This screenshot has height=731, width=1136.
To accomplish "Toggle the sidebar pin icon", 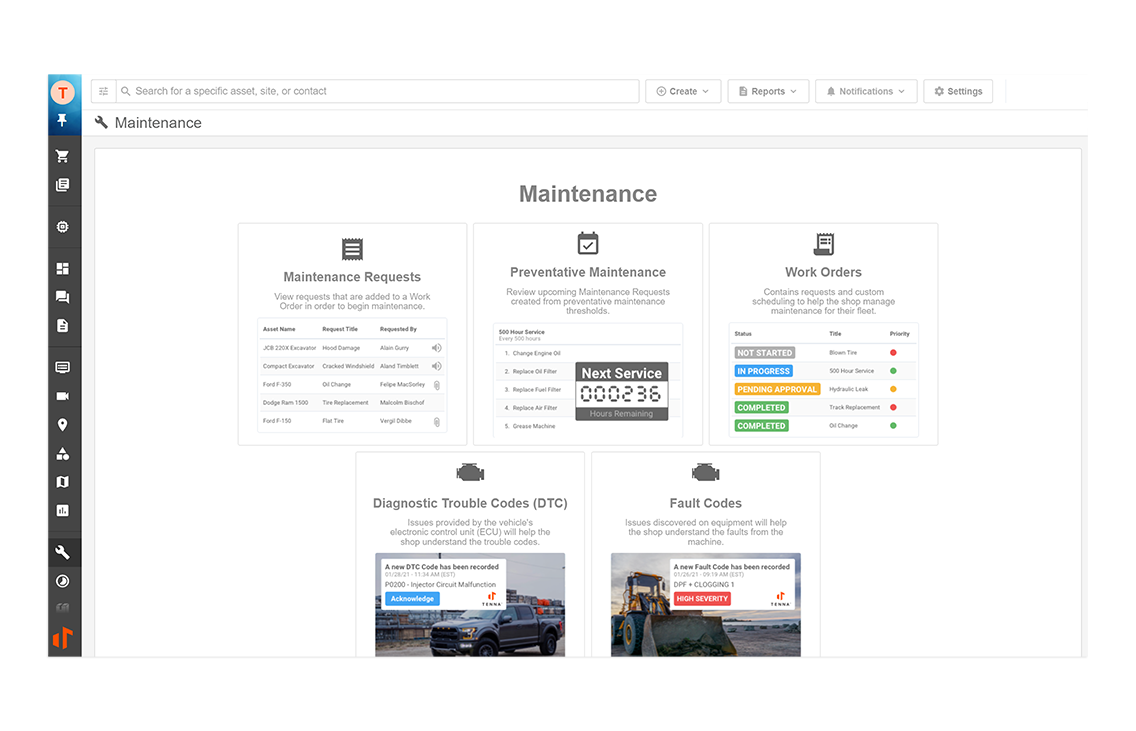I will [x=62, y=120].
